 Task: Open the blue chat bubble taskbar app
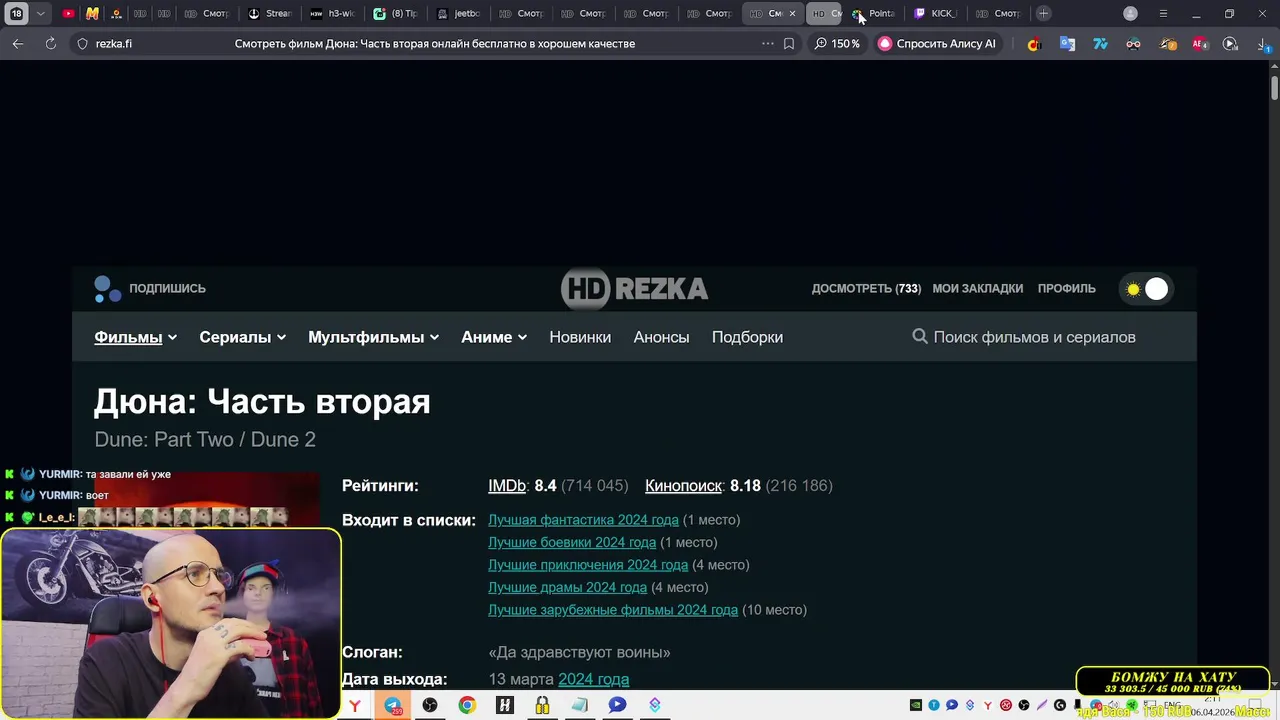[617, 706]
